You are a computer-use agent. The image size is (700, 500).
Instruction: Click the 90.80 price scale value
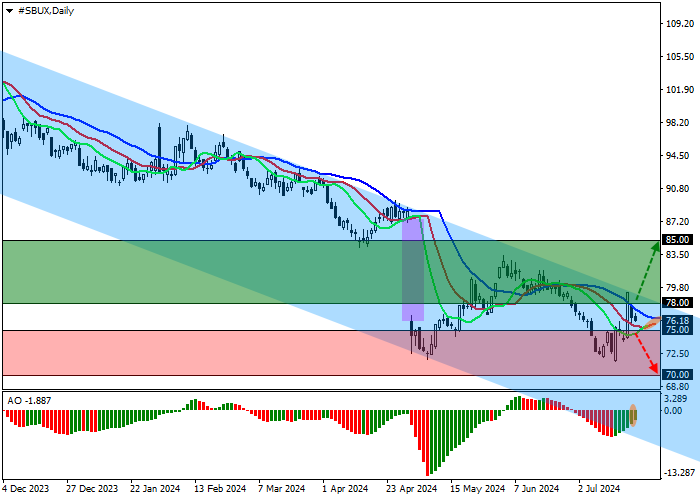pos(680,189)
